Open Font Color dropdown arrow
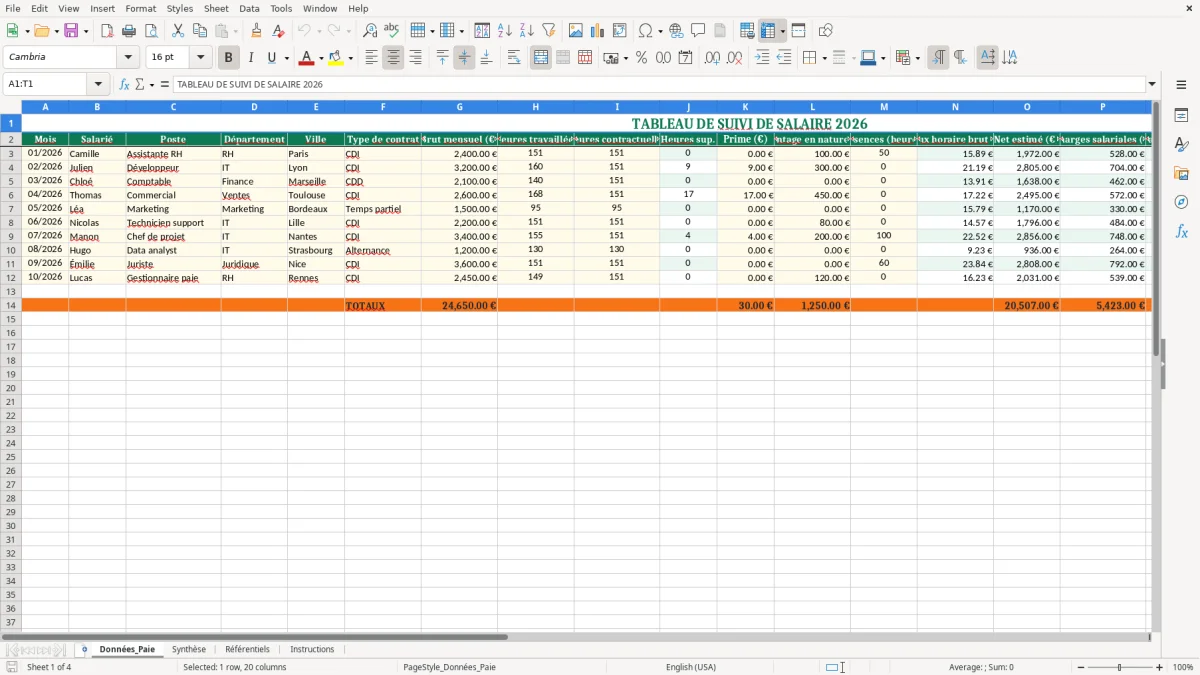The image size is (1200, 675). (x=321, y=58)
